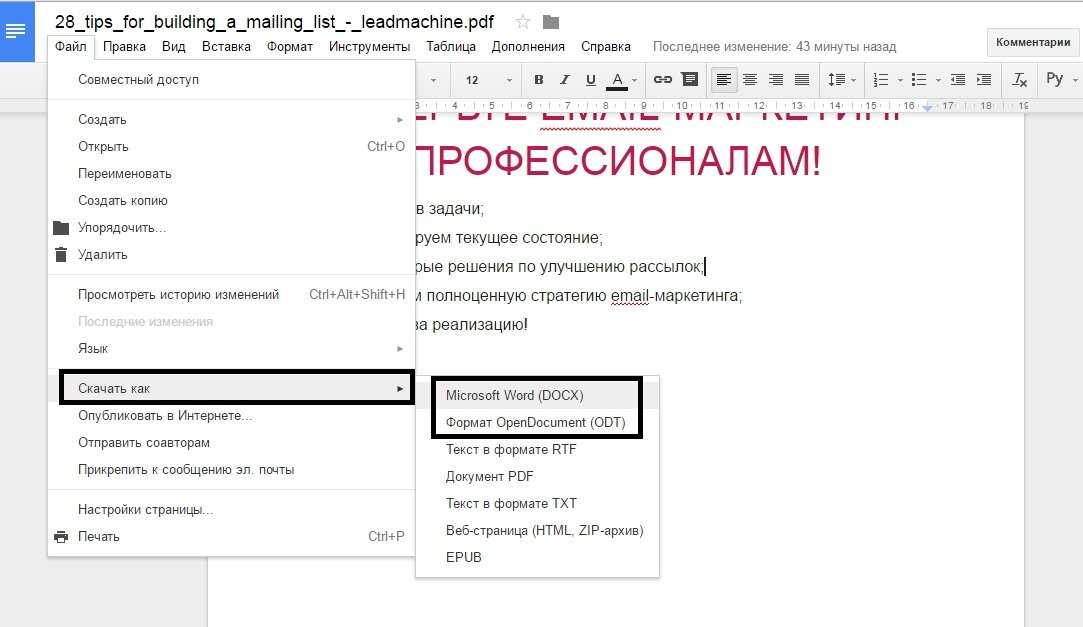
Task: Download as EPUB
Action: [x=537, y=557]
